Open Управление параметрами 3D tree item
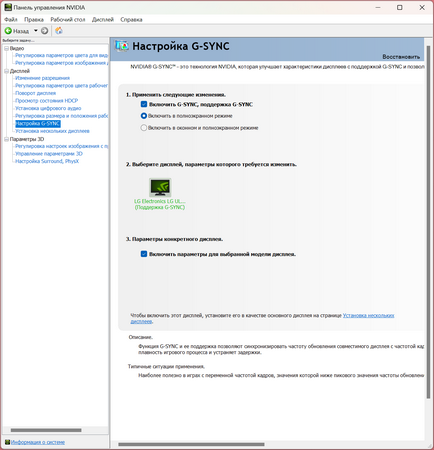434x450 pixels. click(x=49, y=154)
